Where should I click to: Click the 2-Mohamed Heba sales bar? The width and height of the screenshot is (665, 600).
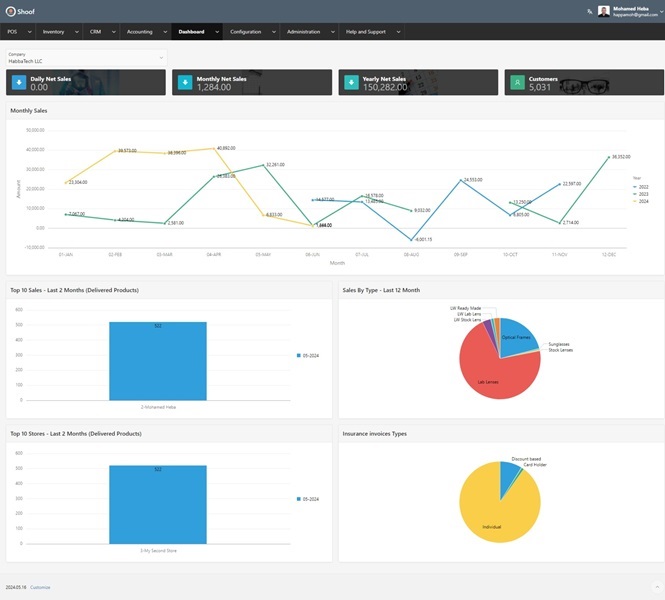tap(158, 361)
